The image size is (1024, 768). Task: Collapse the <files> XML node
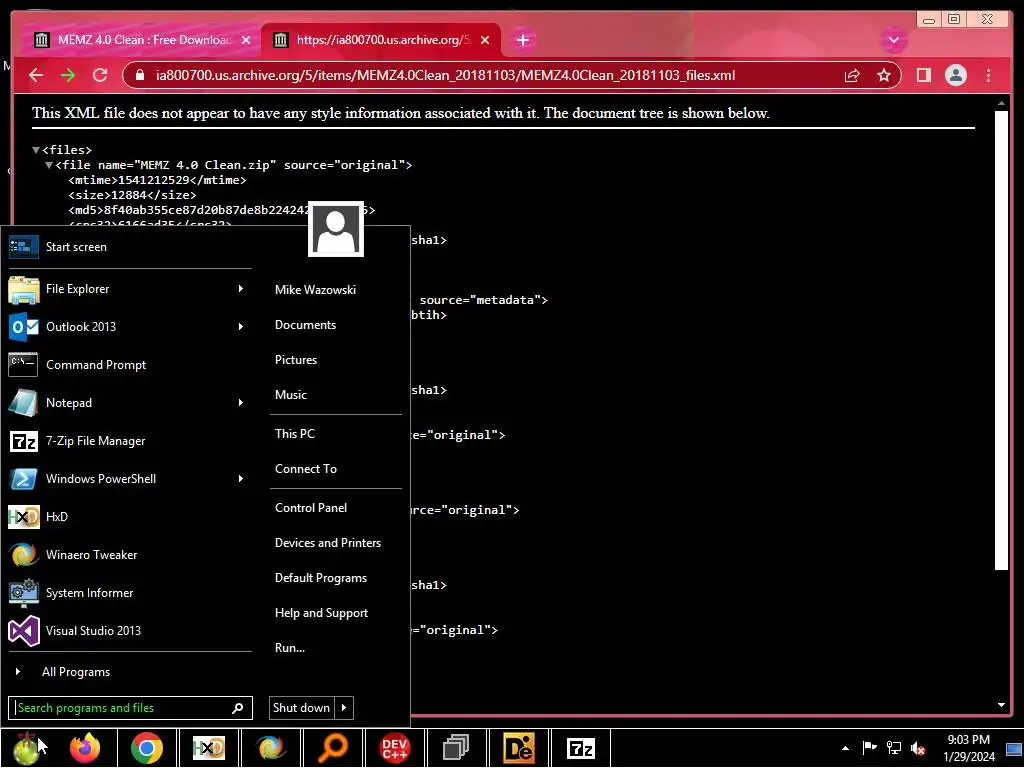(36, 150)
